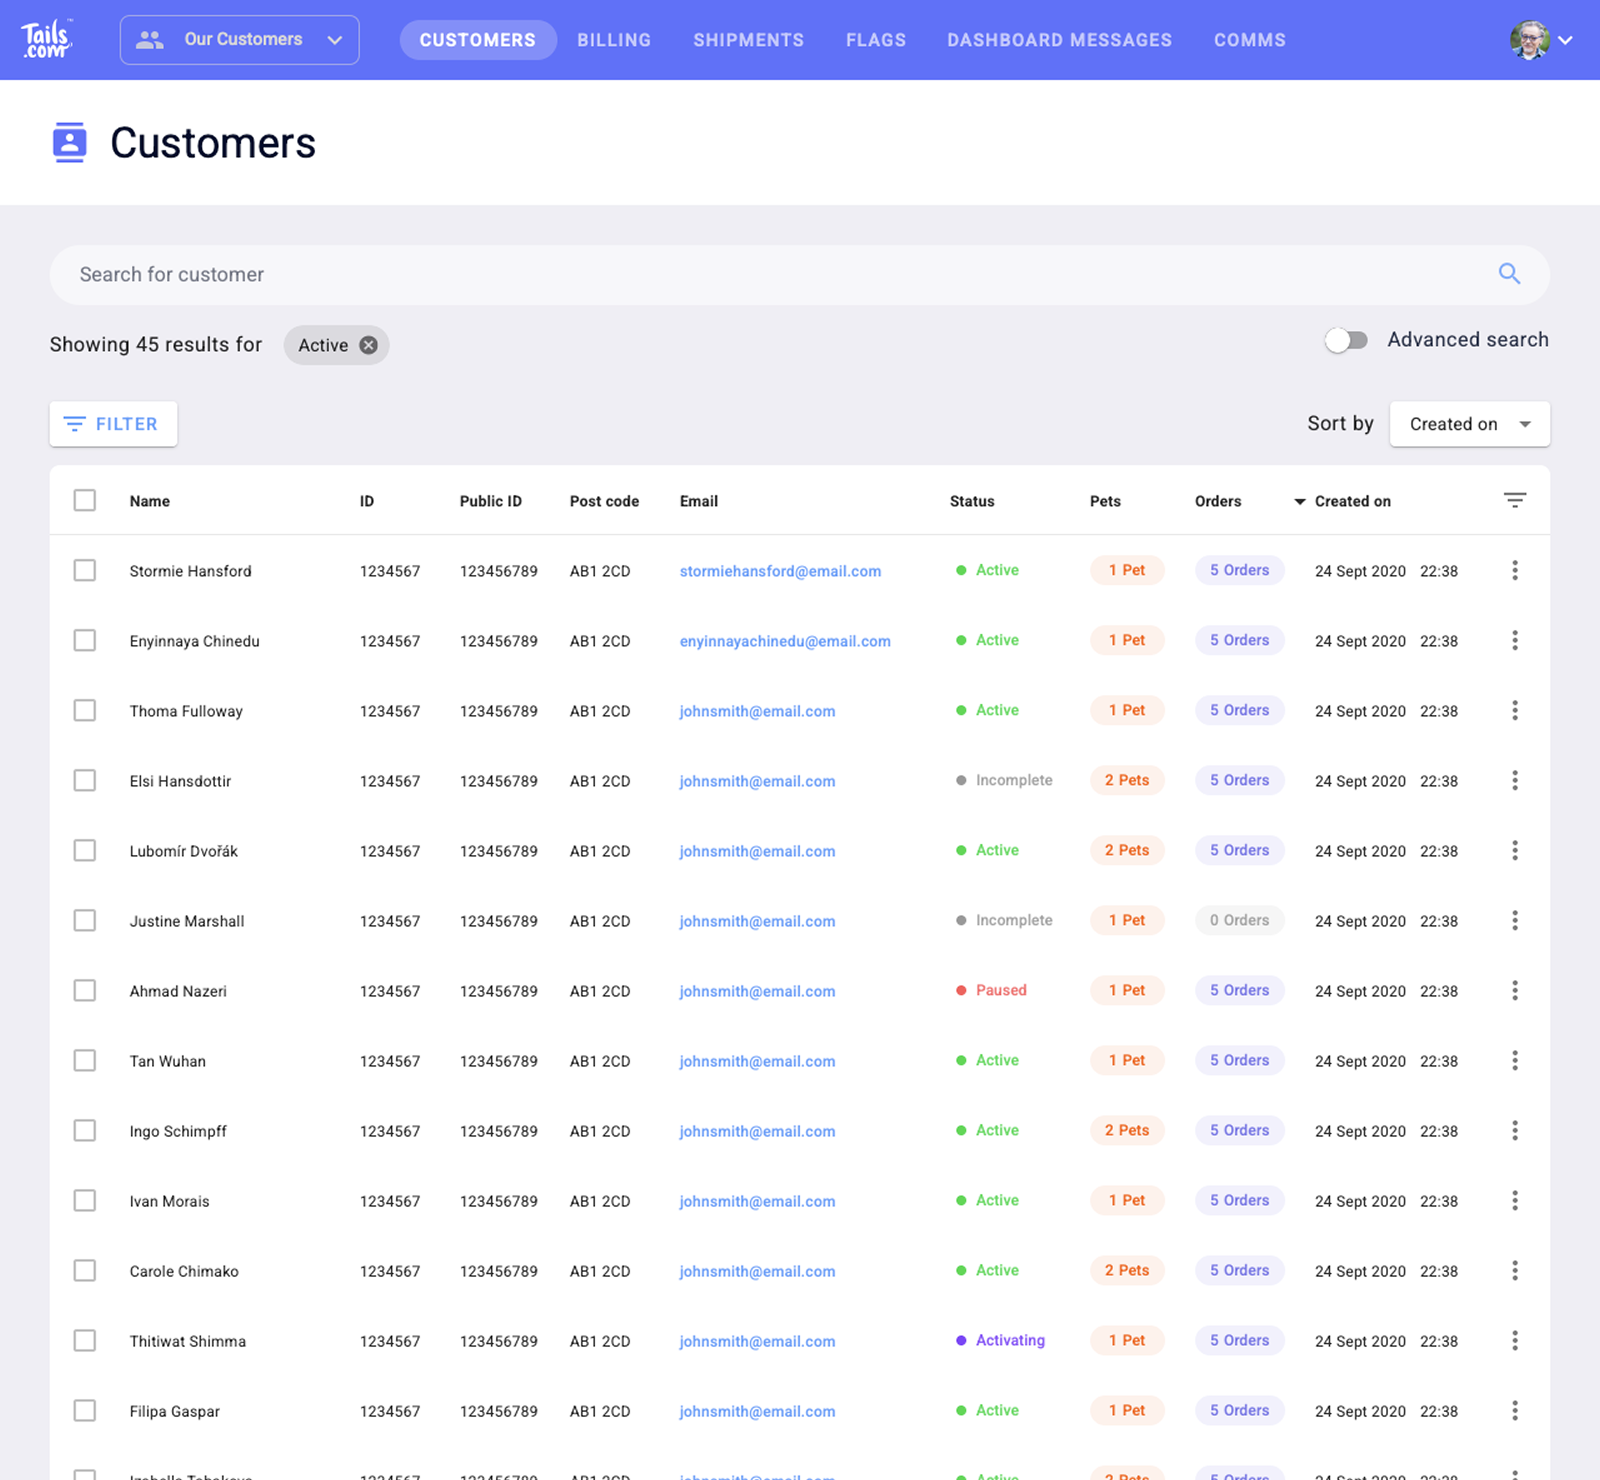Open the Sort by Created on dropdown

tap(1469, 424)
